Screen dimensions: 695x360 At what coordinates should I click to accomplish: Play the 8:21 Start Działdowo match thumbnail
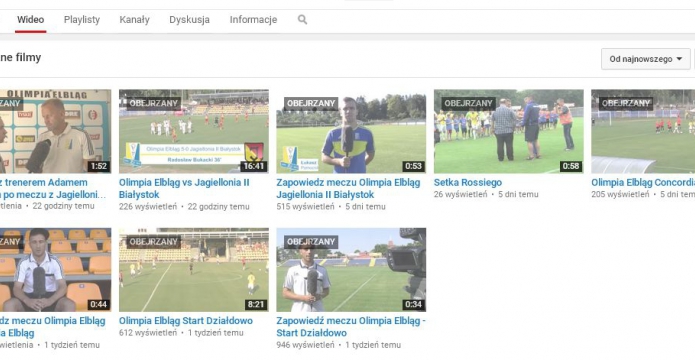(194, 270)
